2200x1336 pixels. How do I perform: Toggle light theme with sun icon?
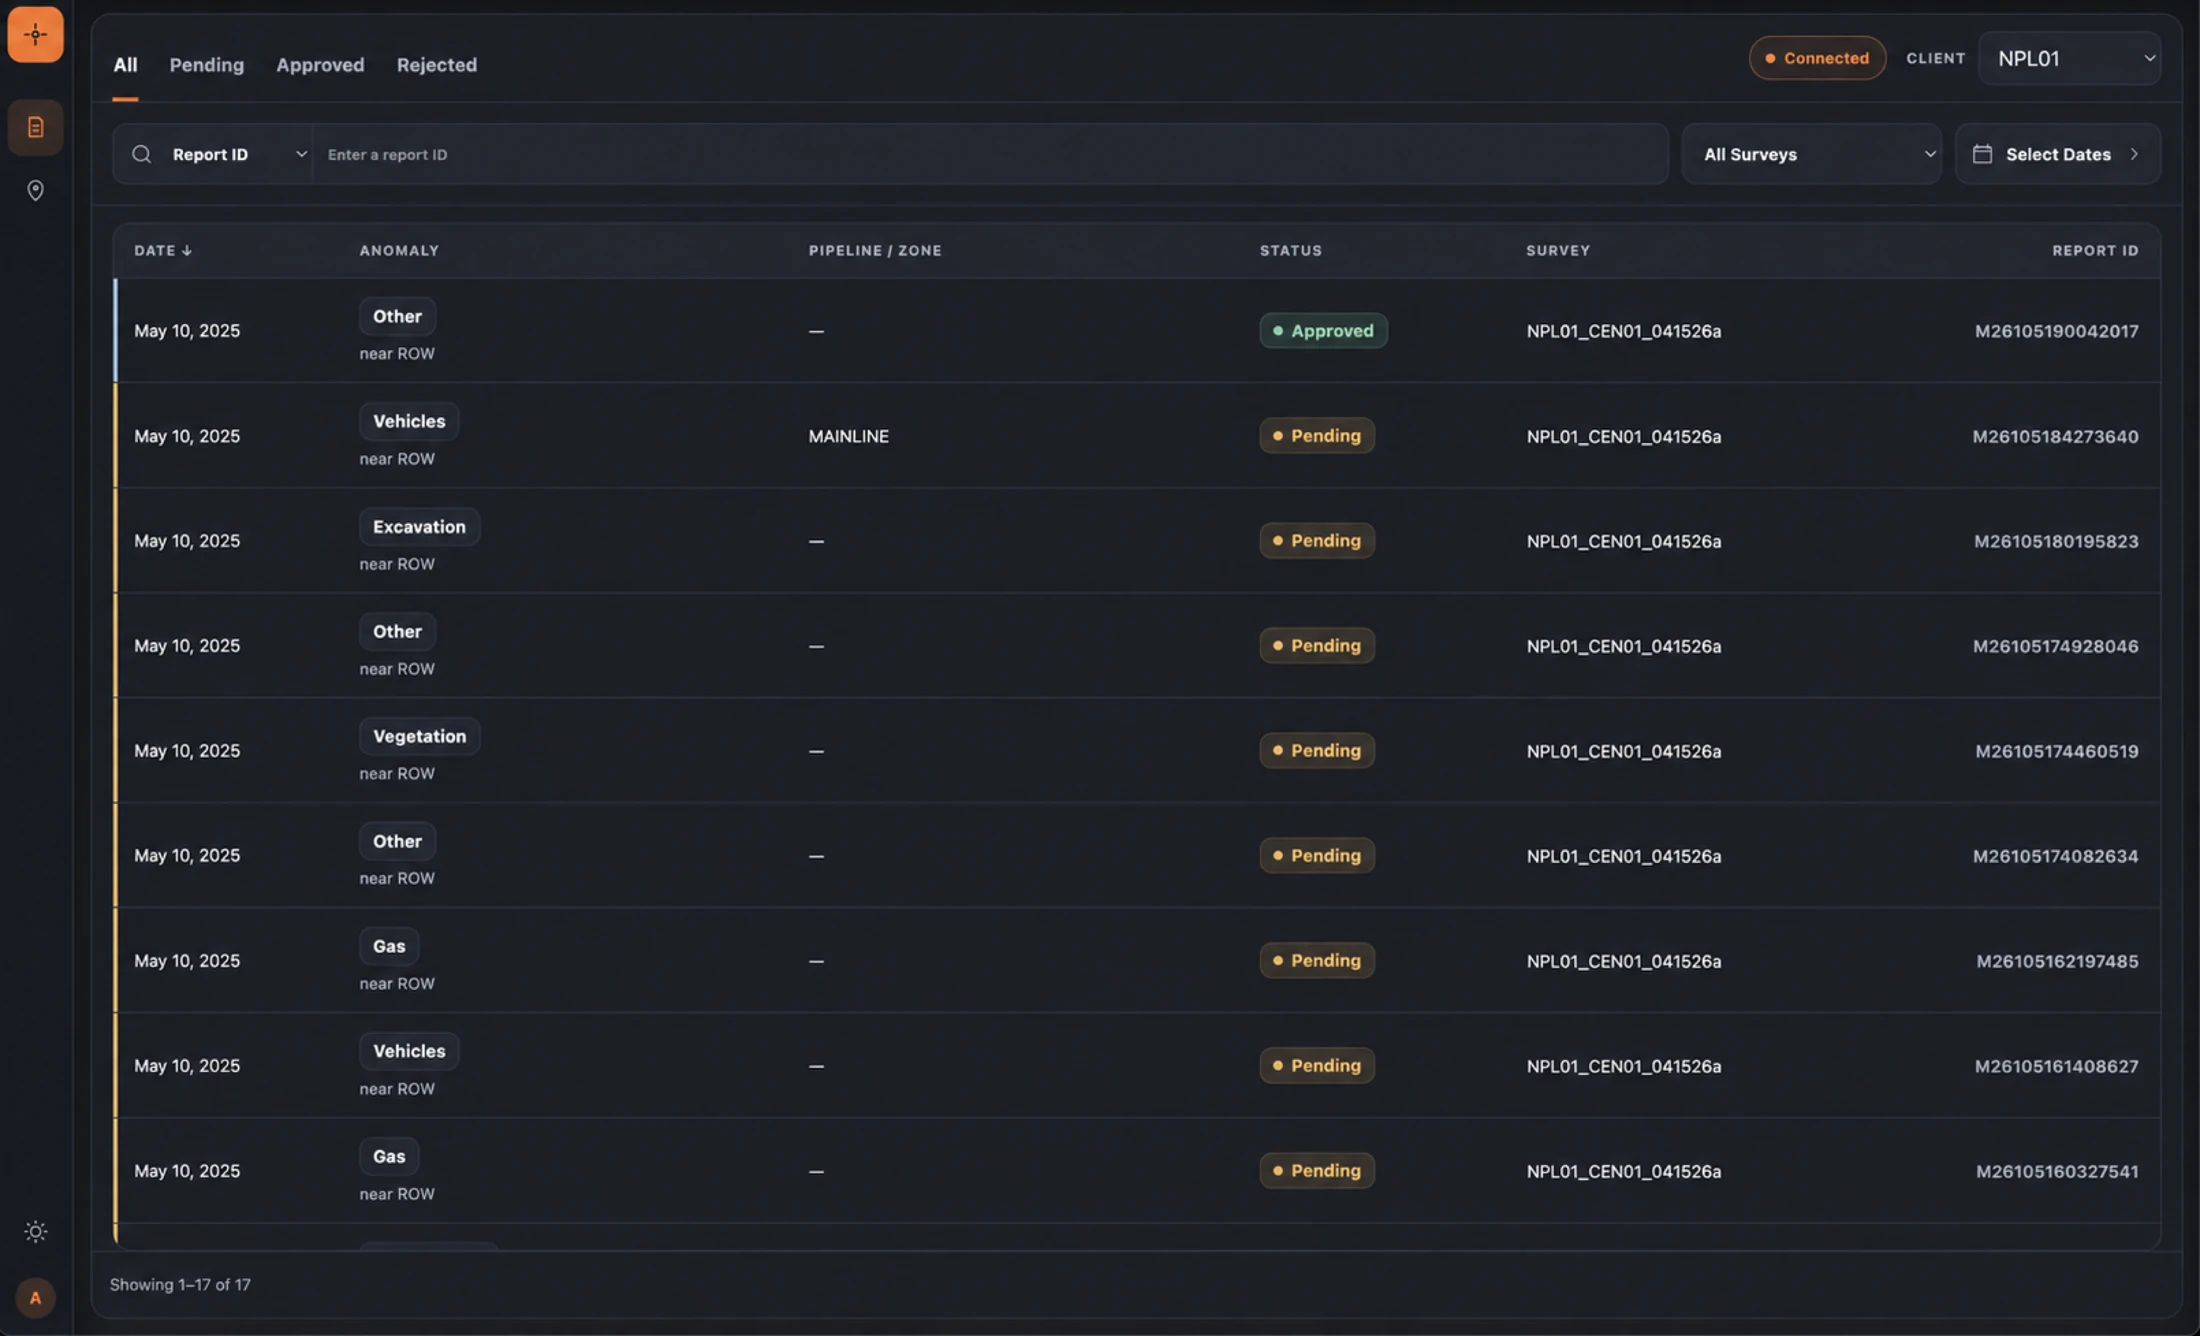pyautogui.click(x=35, y=1231)
